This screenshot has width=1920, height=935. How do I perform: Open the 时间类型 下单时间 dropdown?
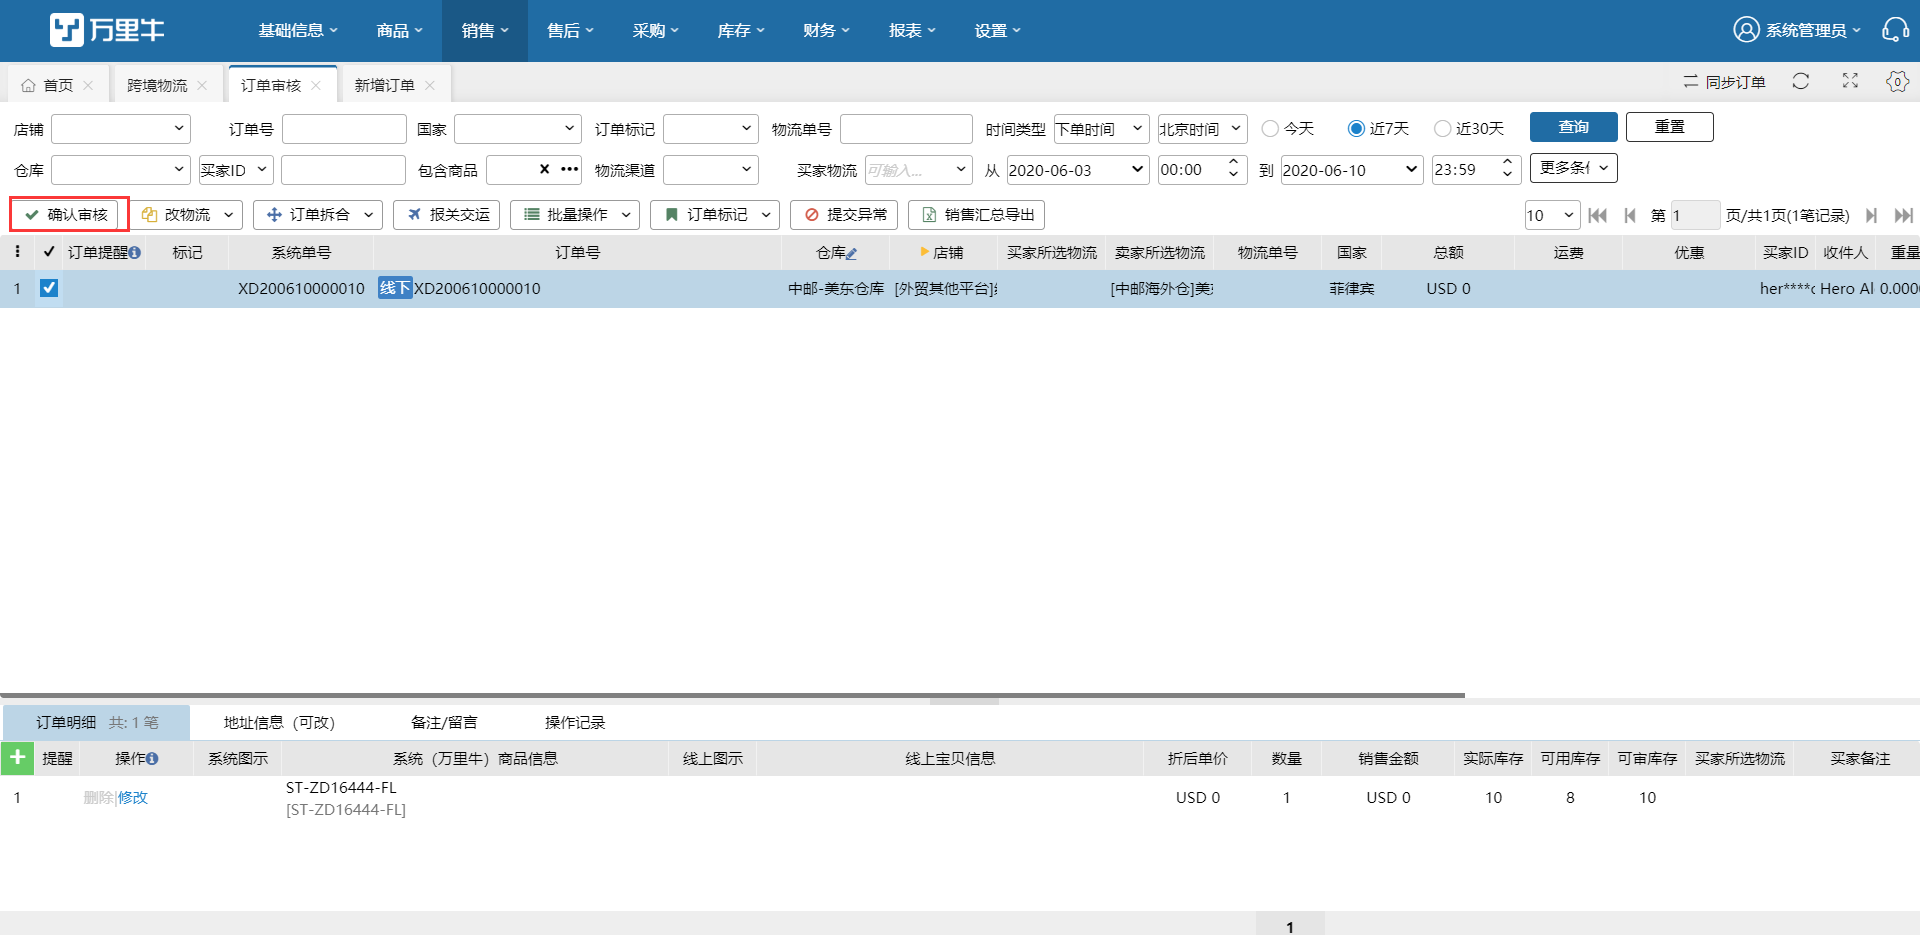[1101, 128]
